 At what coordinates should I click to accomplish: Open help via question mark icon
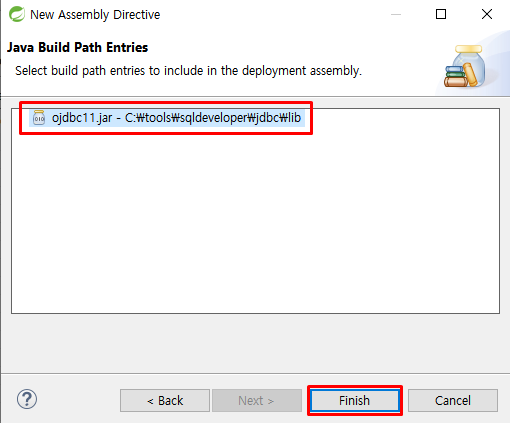tap(27, 399)
